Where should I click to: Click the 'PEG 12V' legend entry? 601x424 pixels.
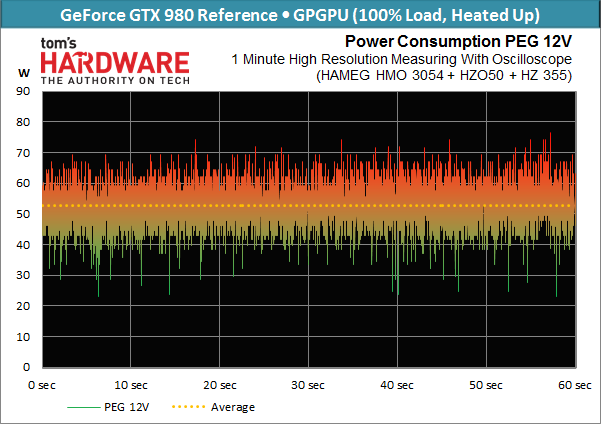[126, 407]
